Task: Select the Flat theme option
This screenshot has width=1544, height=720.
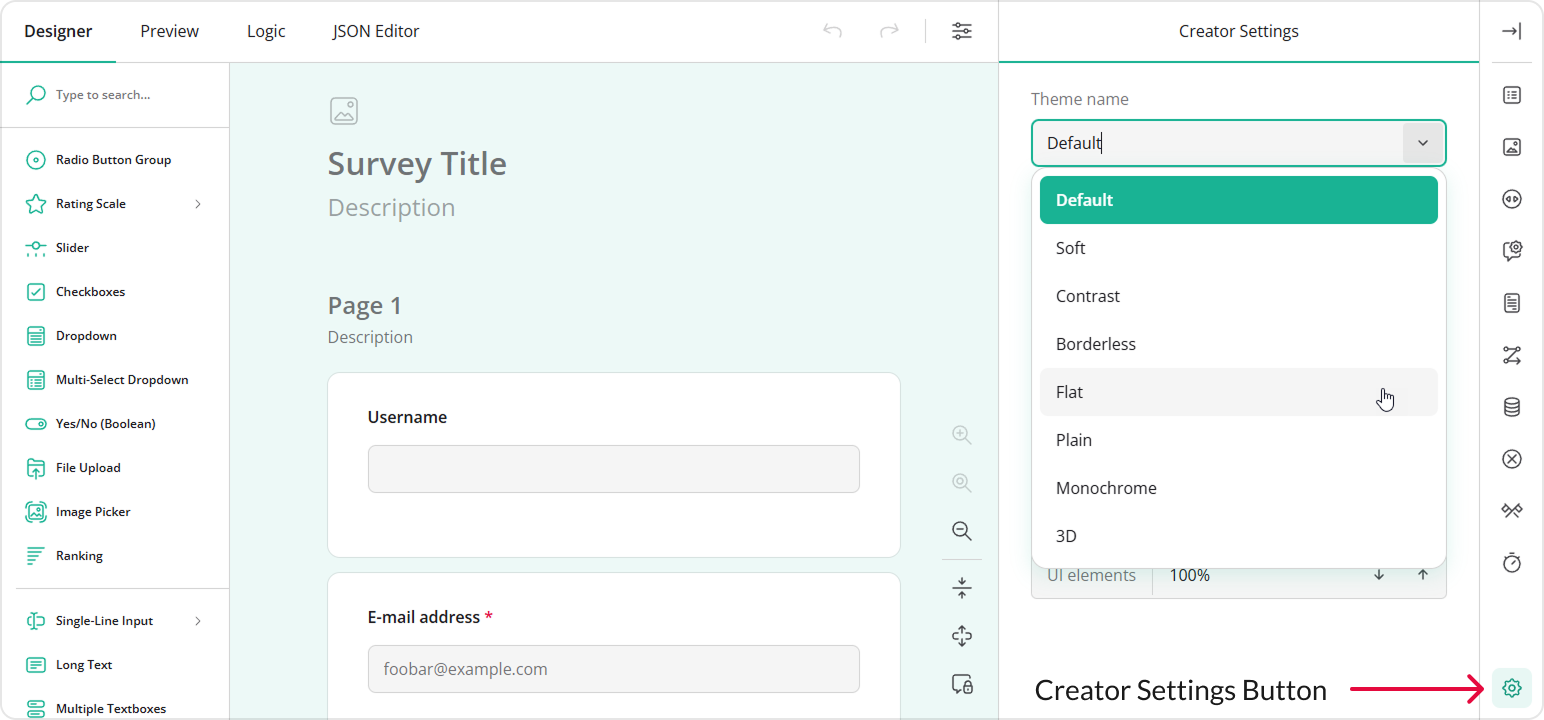Action: point(1239,392)
